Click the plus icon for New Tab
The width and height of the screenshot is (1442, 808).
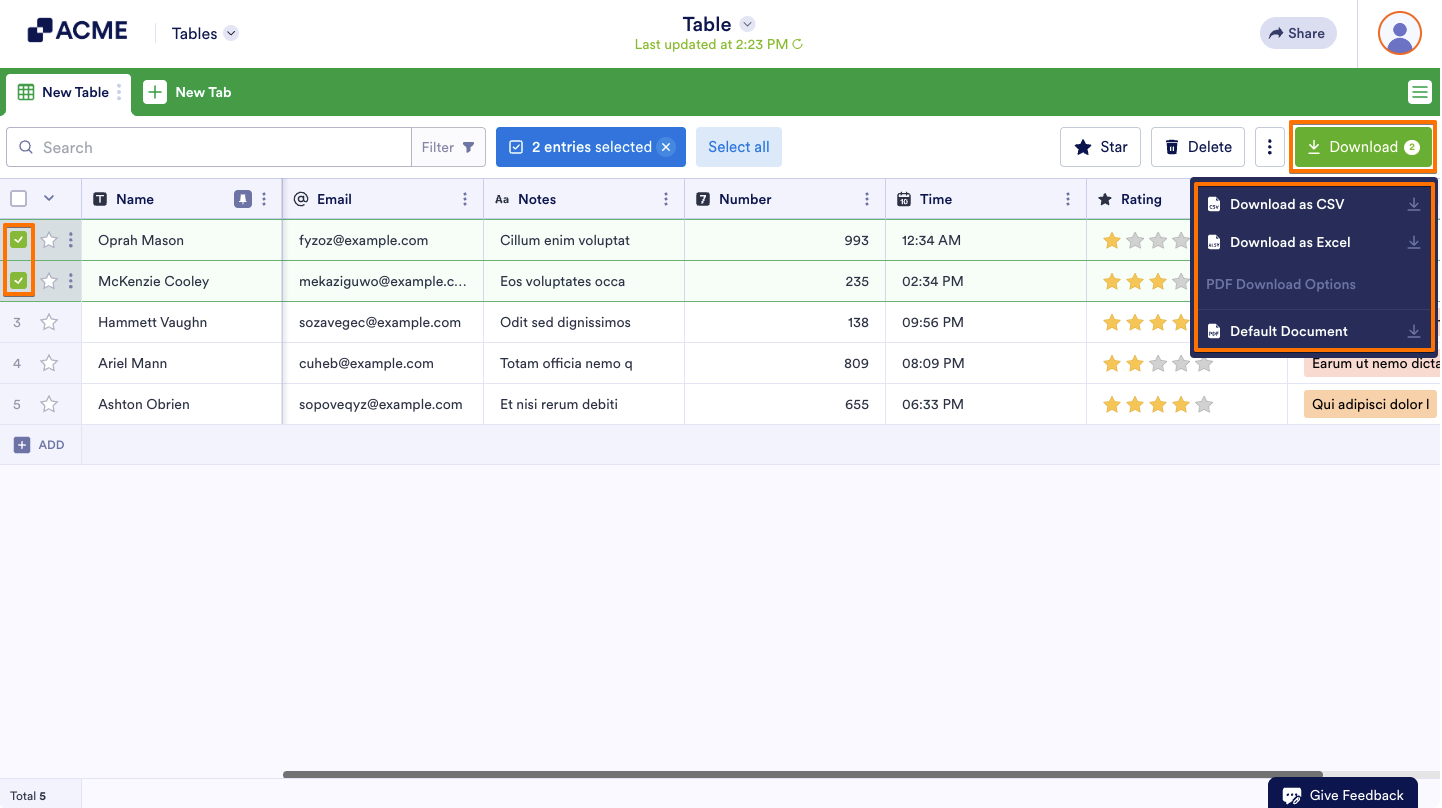pos(155,92)
